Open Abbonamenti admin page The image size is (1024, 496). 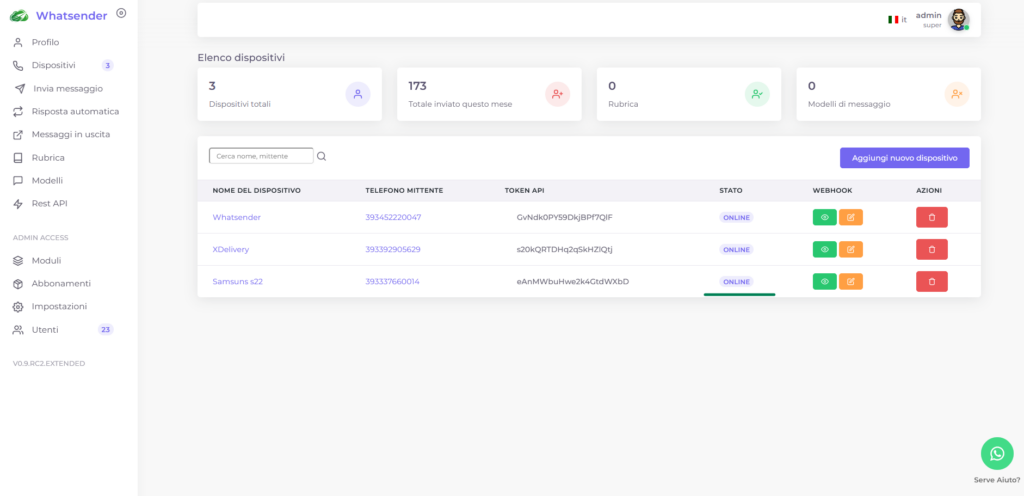61,283
